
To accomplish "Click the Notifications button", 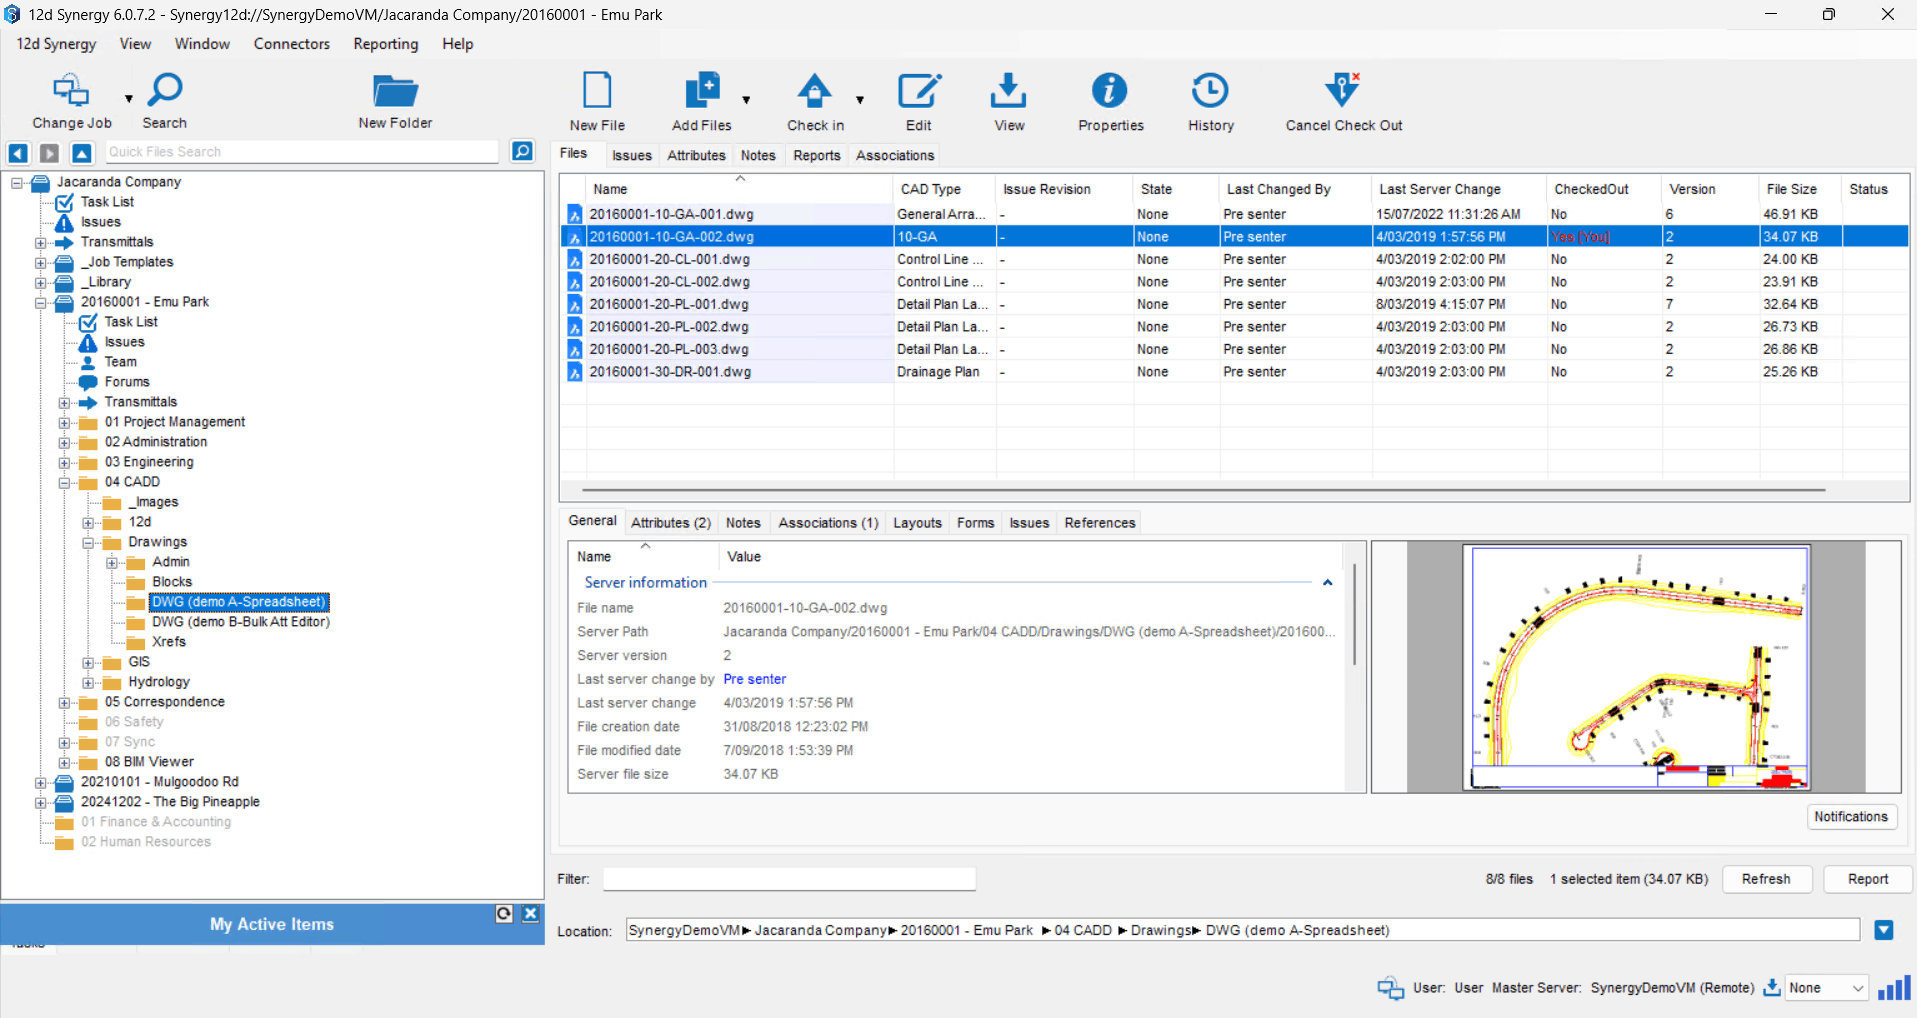I will [x=1850, y=817].
